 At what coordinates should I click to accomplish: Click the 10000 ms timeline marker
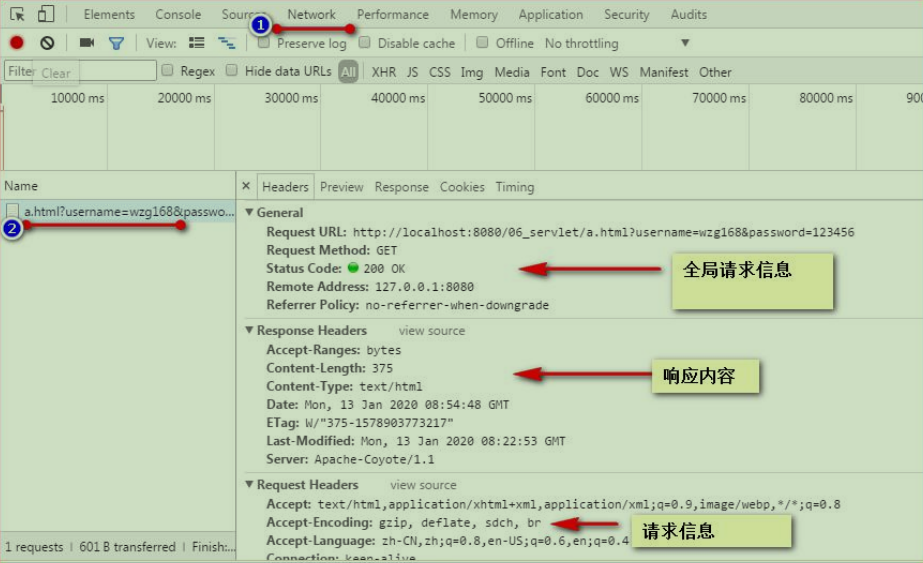click(x=77, y=98)
